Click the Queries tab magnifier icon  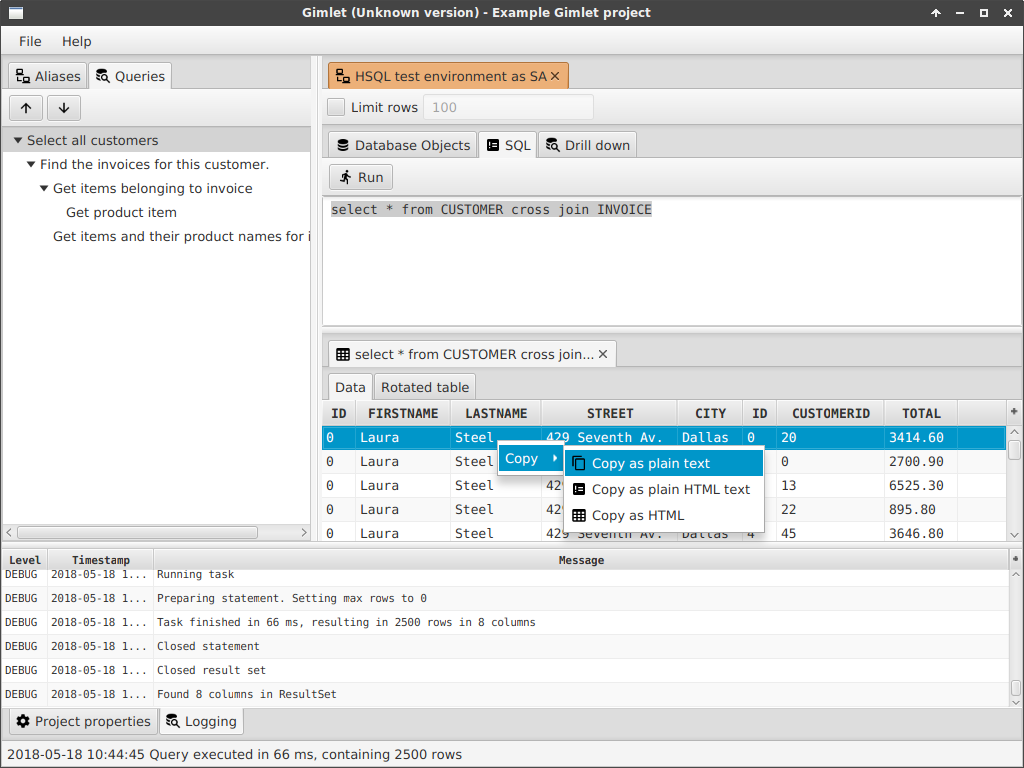click(103, 76)
